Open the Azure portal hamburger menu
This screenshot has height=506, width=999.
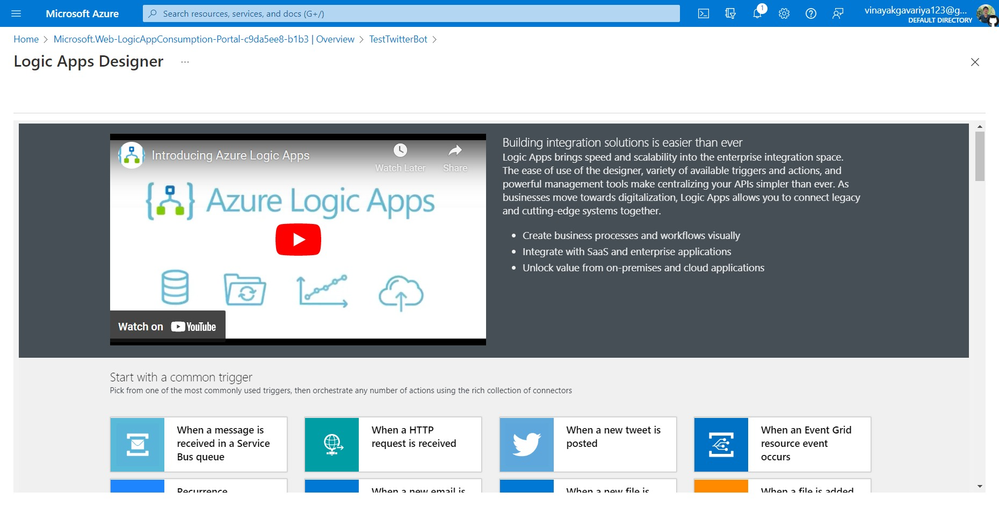click(16, 13)
